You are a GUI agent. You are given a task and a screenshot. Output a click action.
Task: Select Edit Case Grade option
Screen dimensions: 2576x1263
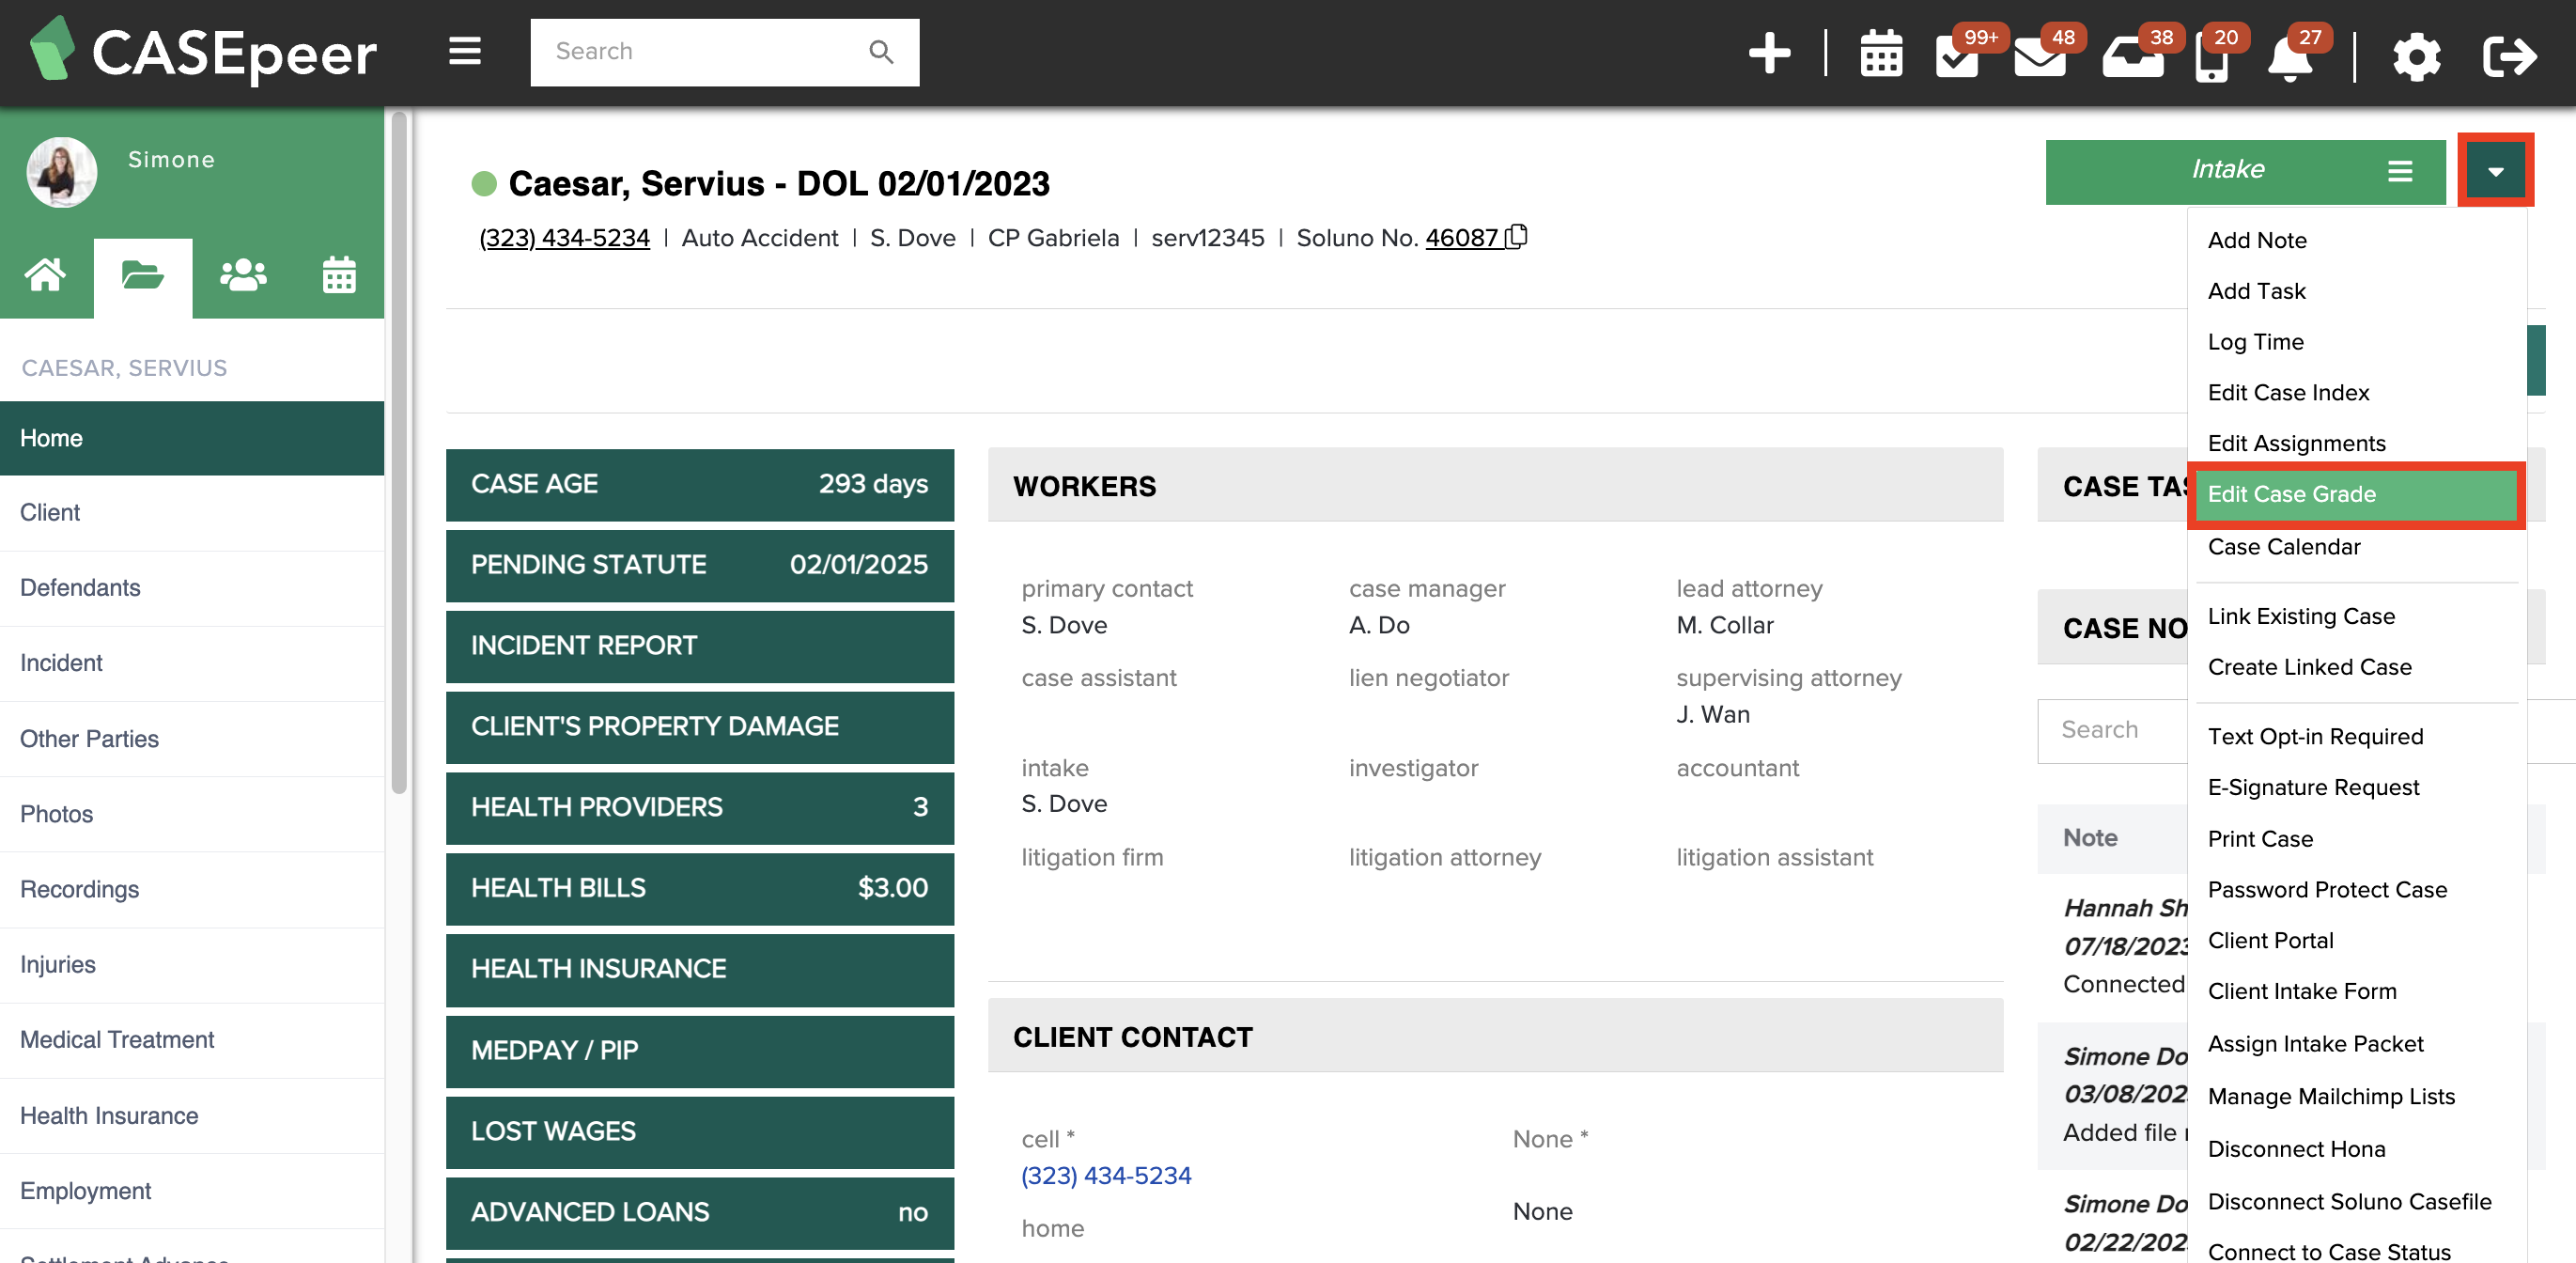click(2355, 494)
